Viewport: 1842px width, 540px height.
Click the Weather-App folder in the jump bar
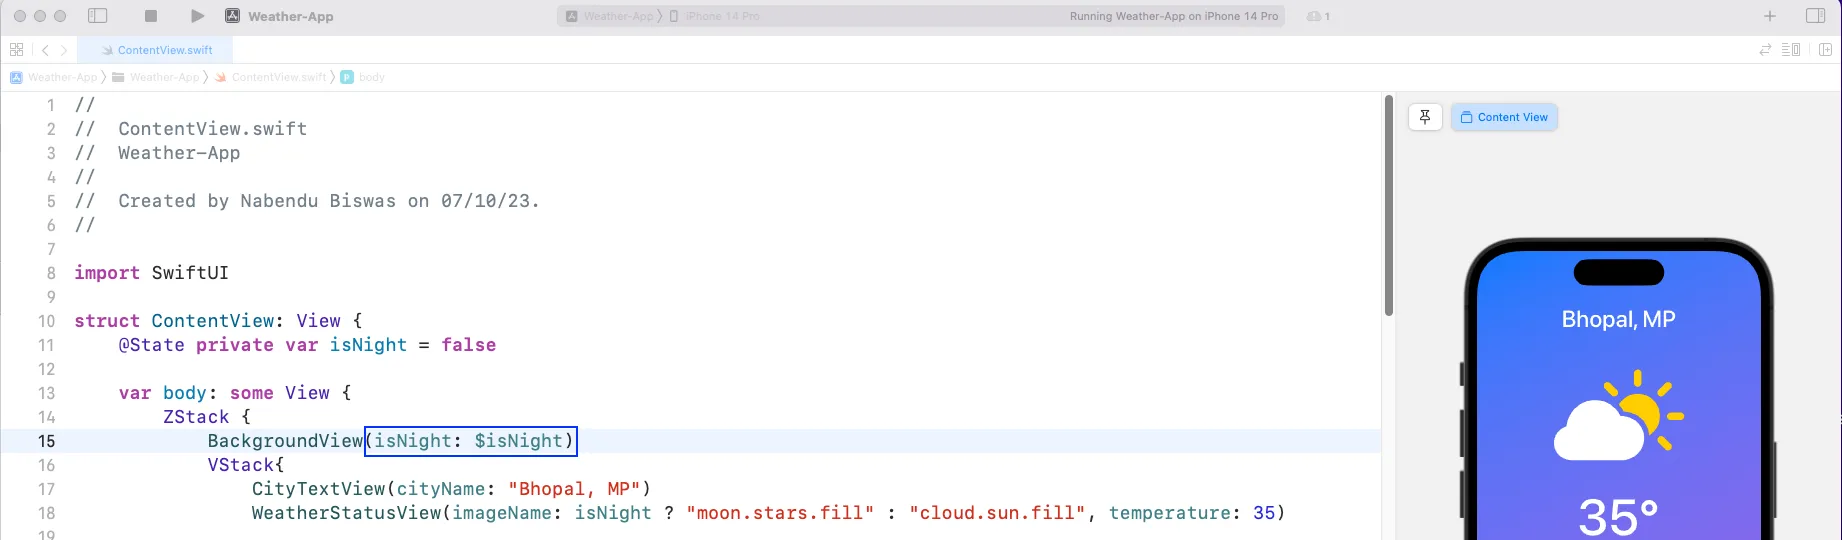(156, 77)
